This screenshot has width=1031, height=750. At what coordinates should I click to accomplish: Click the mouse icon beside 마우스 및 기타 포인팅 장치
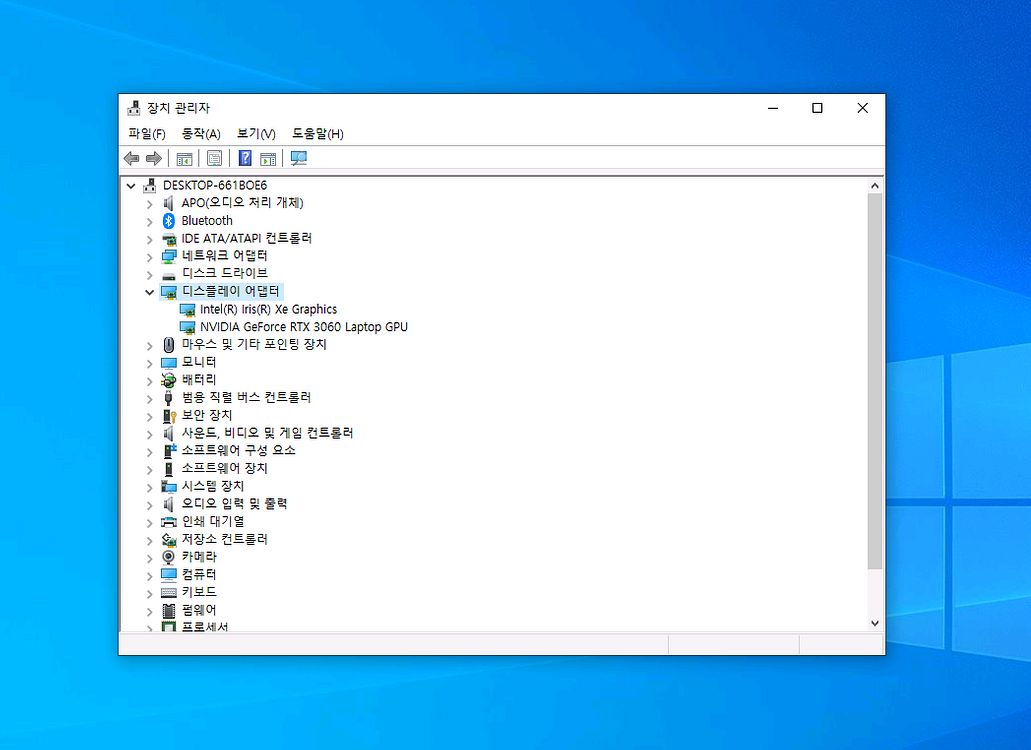pyautogui.click(x=169, y=344)
